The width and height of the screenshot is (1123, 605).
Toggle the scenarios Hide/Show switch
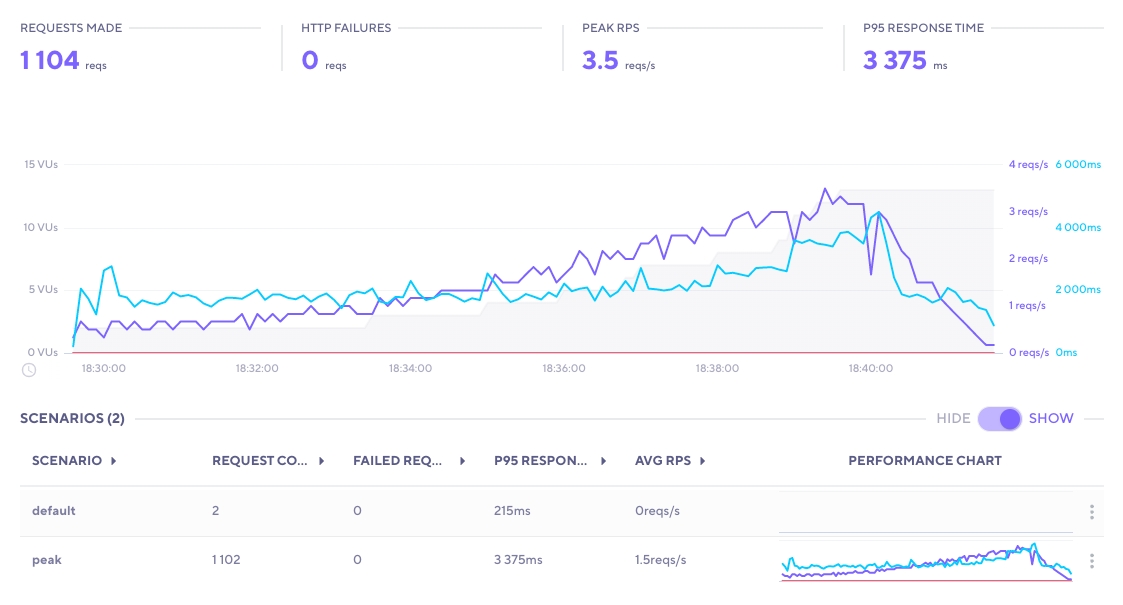999,419
